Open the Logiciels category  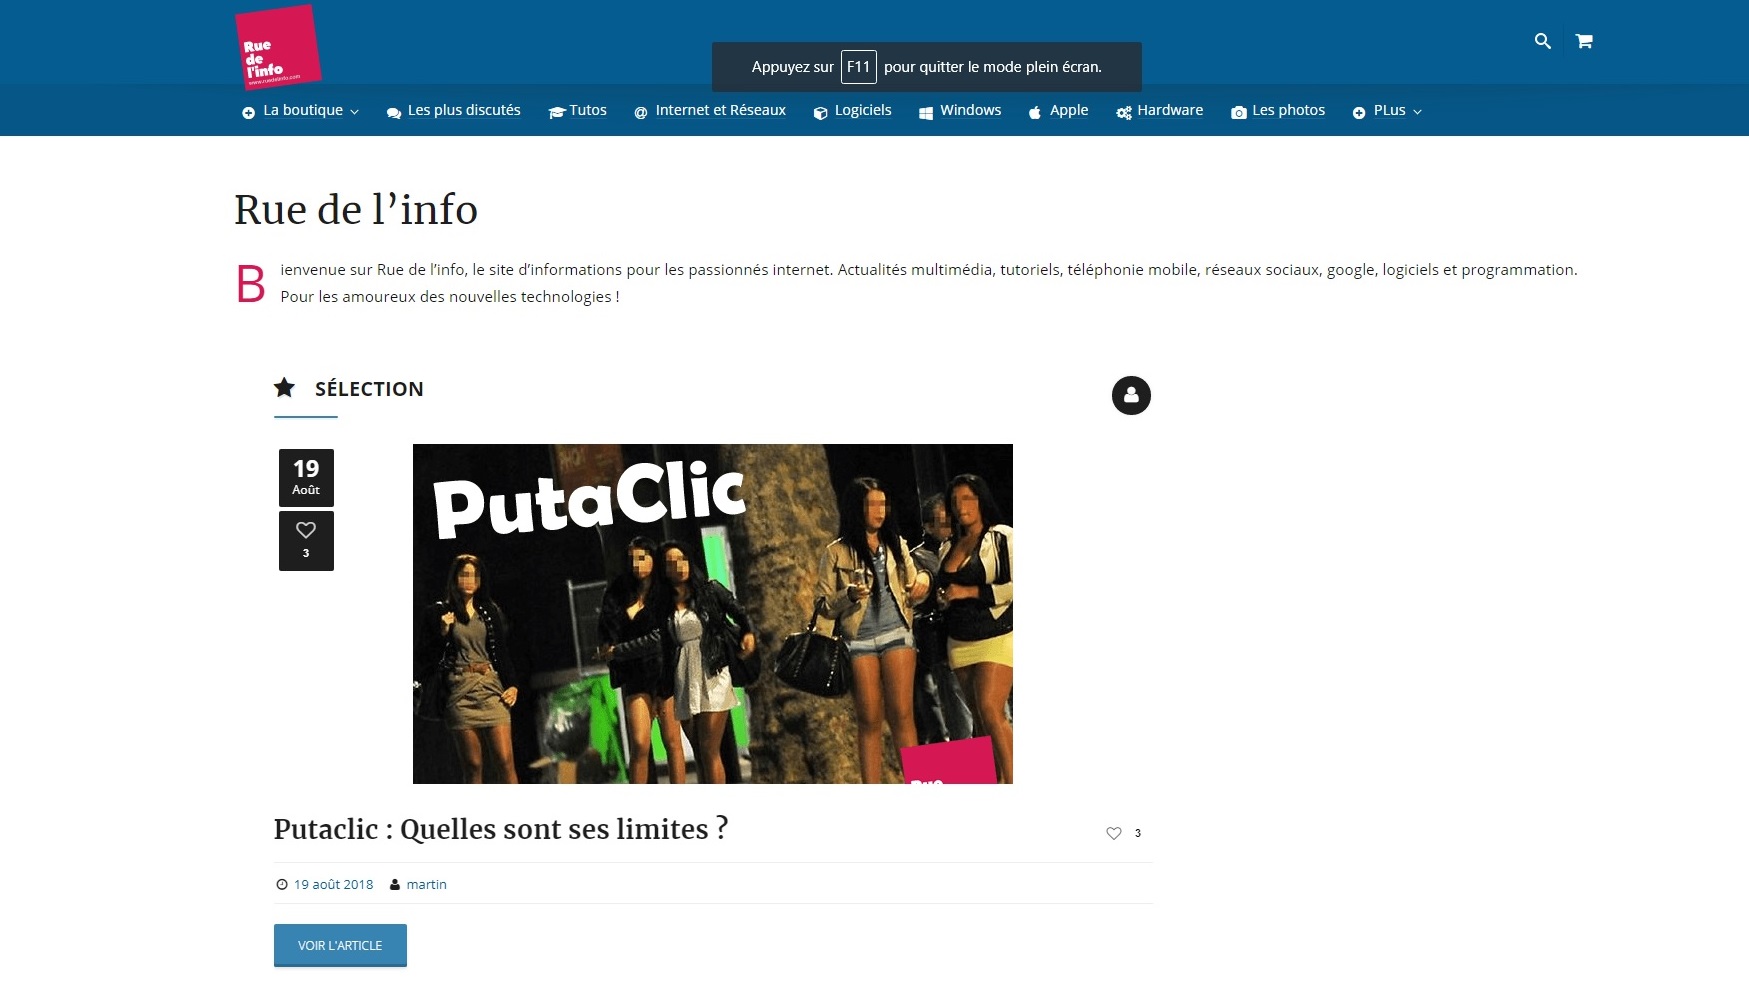[x=863, y=110]
